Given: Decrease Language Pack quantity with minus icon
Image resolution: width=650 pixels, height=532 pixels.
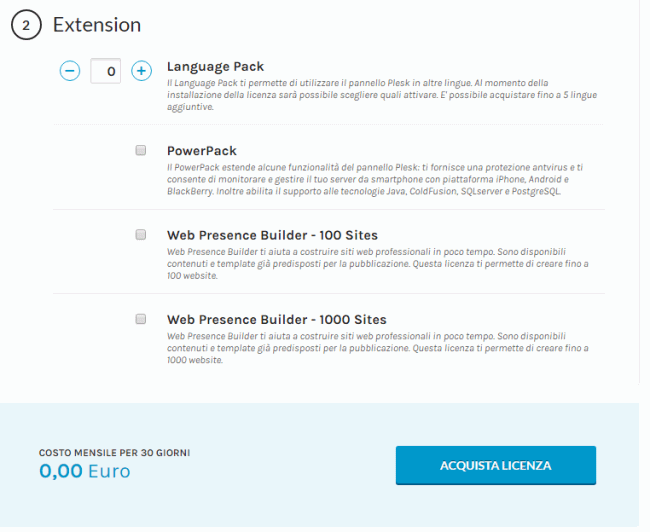Looking at the screenshot, I should [x=70, y=71].
